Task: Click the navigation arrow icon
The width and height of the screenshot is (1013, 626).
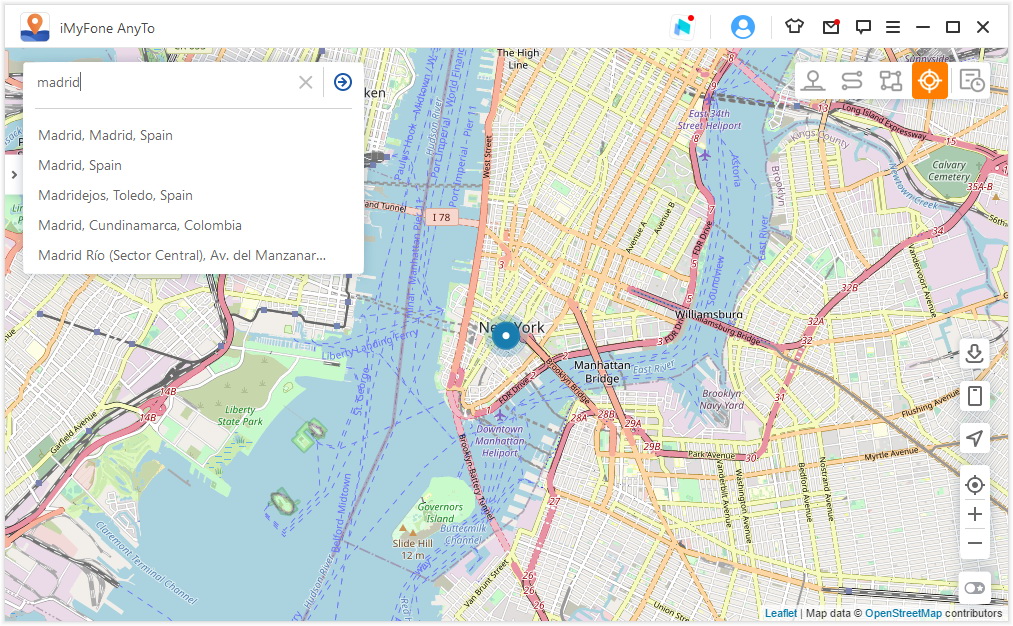Action: pyautogui.click(x=974, y=438)
